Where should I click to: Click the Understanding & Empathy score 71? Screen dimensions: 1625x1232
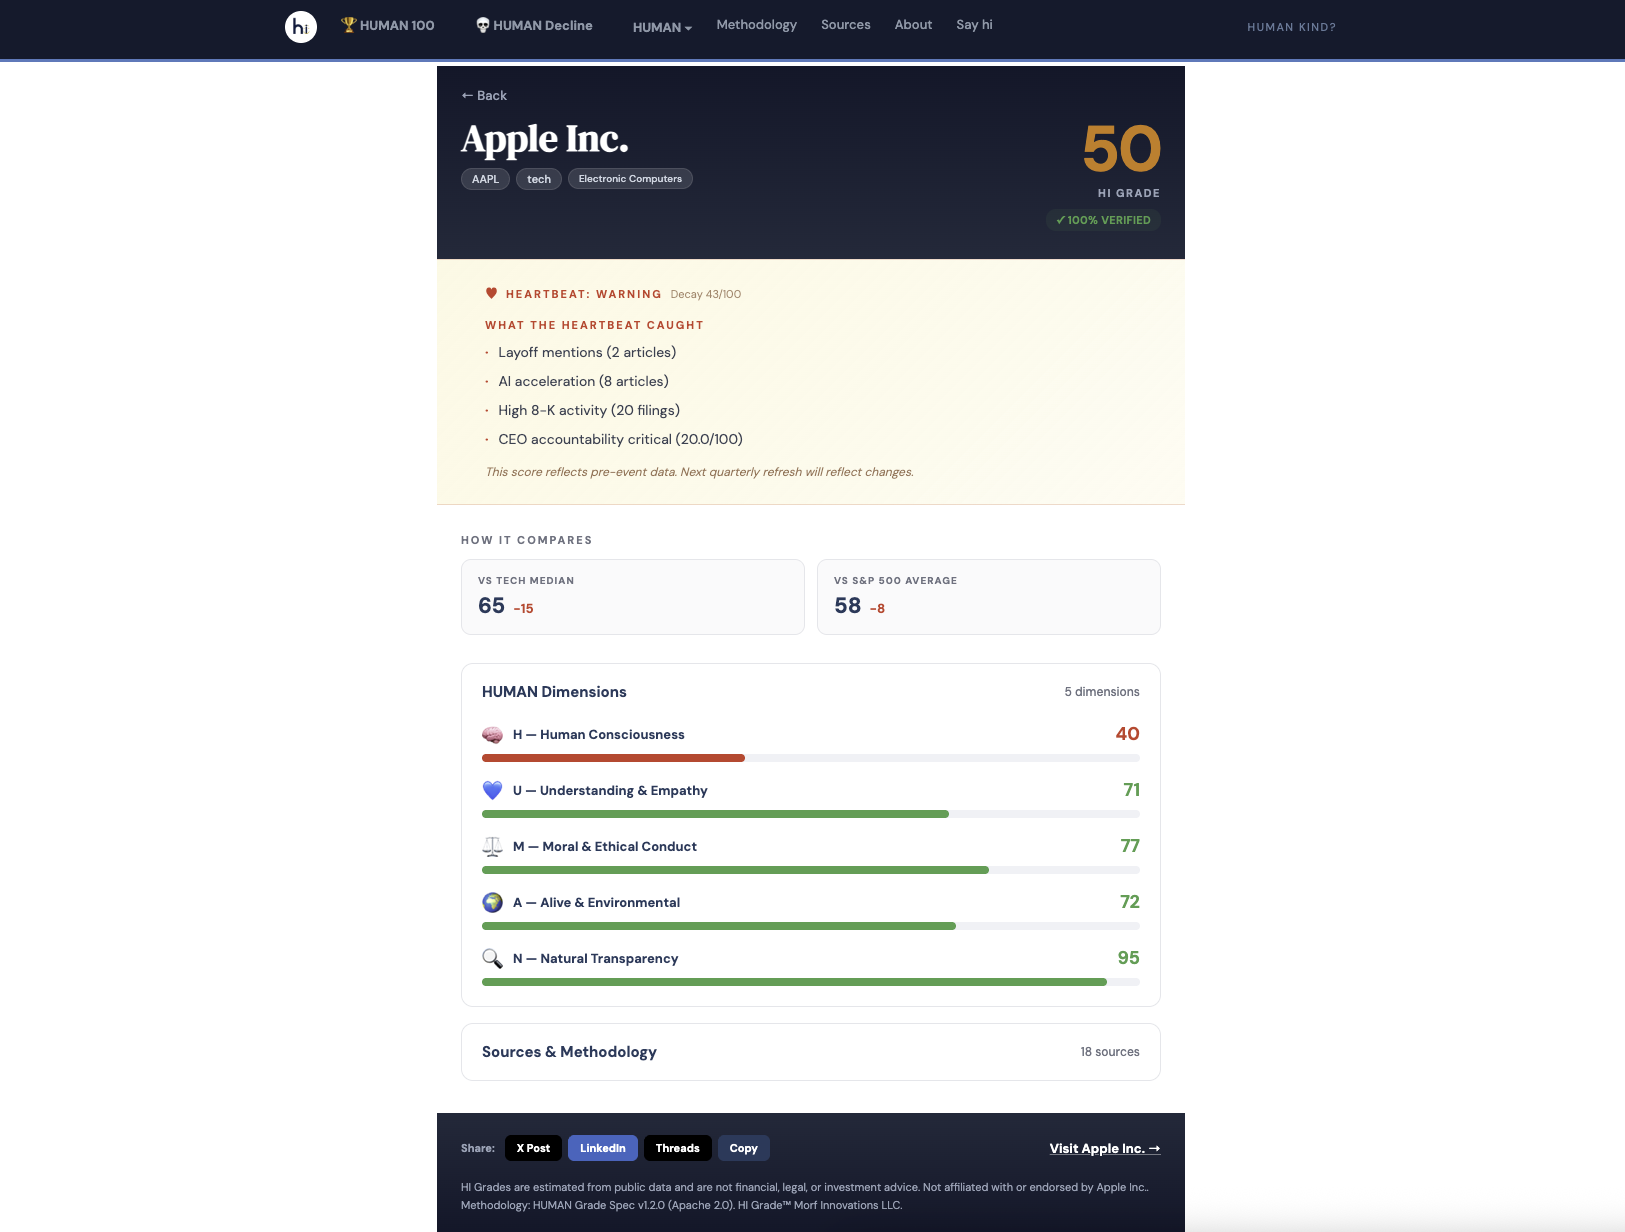pos(1132,790)
